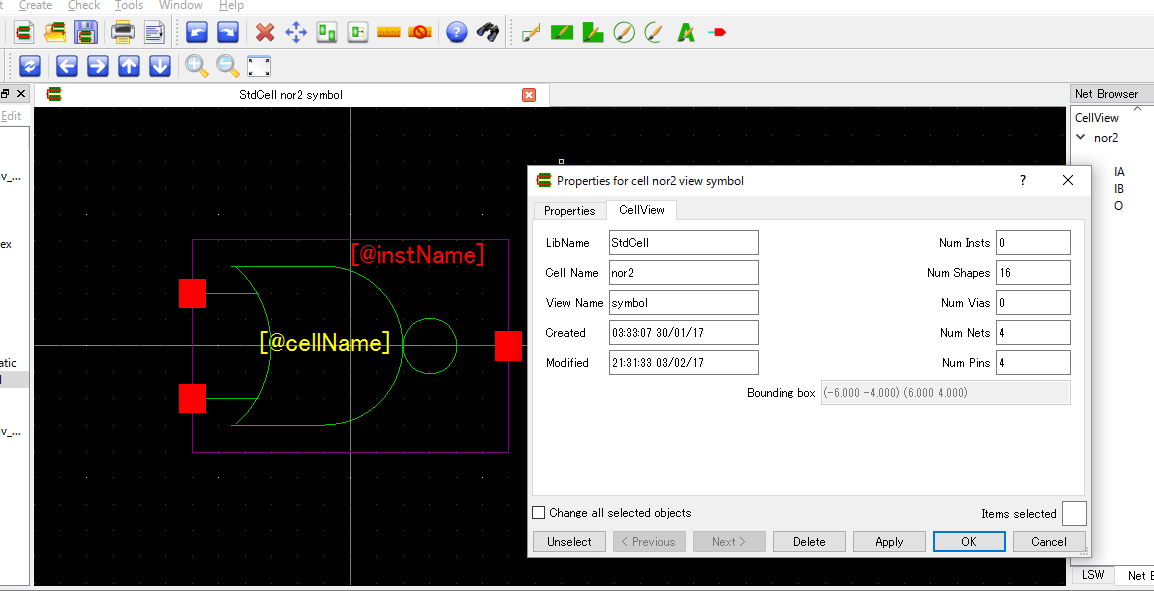1154x591 pixels.
Task: Select the Create label text tool
Action: pyautogui.click(x=686, y=32)
